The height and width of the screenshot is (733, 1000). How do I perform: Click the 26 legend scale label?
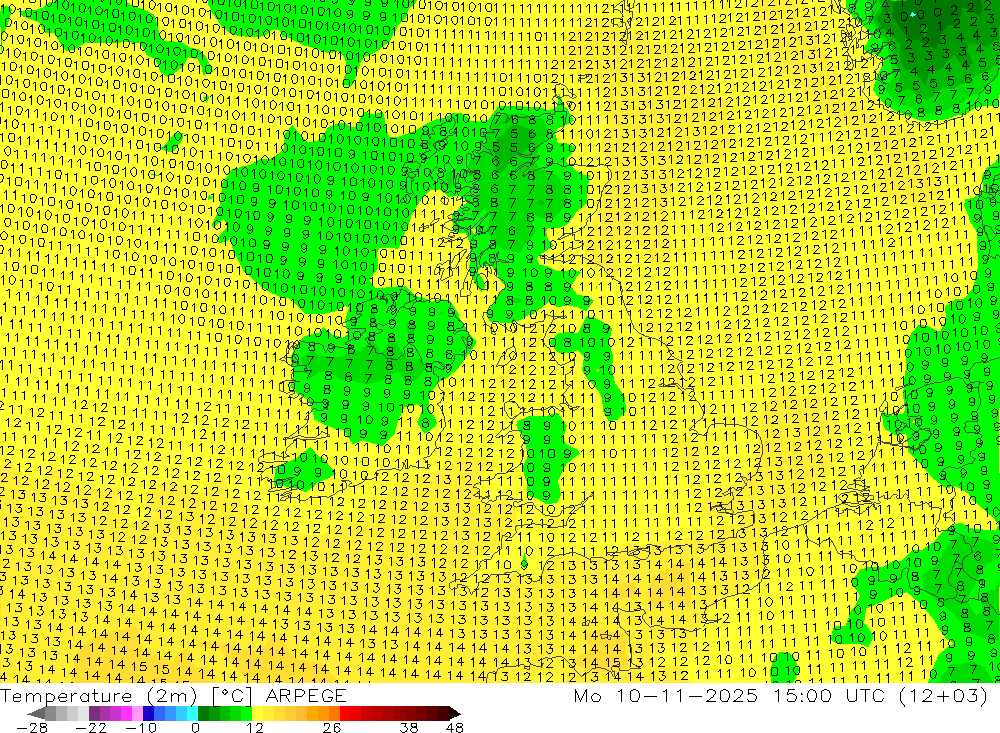coord(332,727)
